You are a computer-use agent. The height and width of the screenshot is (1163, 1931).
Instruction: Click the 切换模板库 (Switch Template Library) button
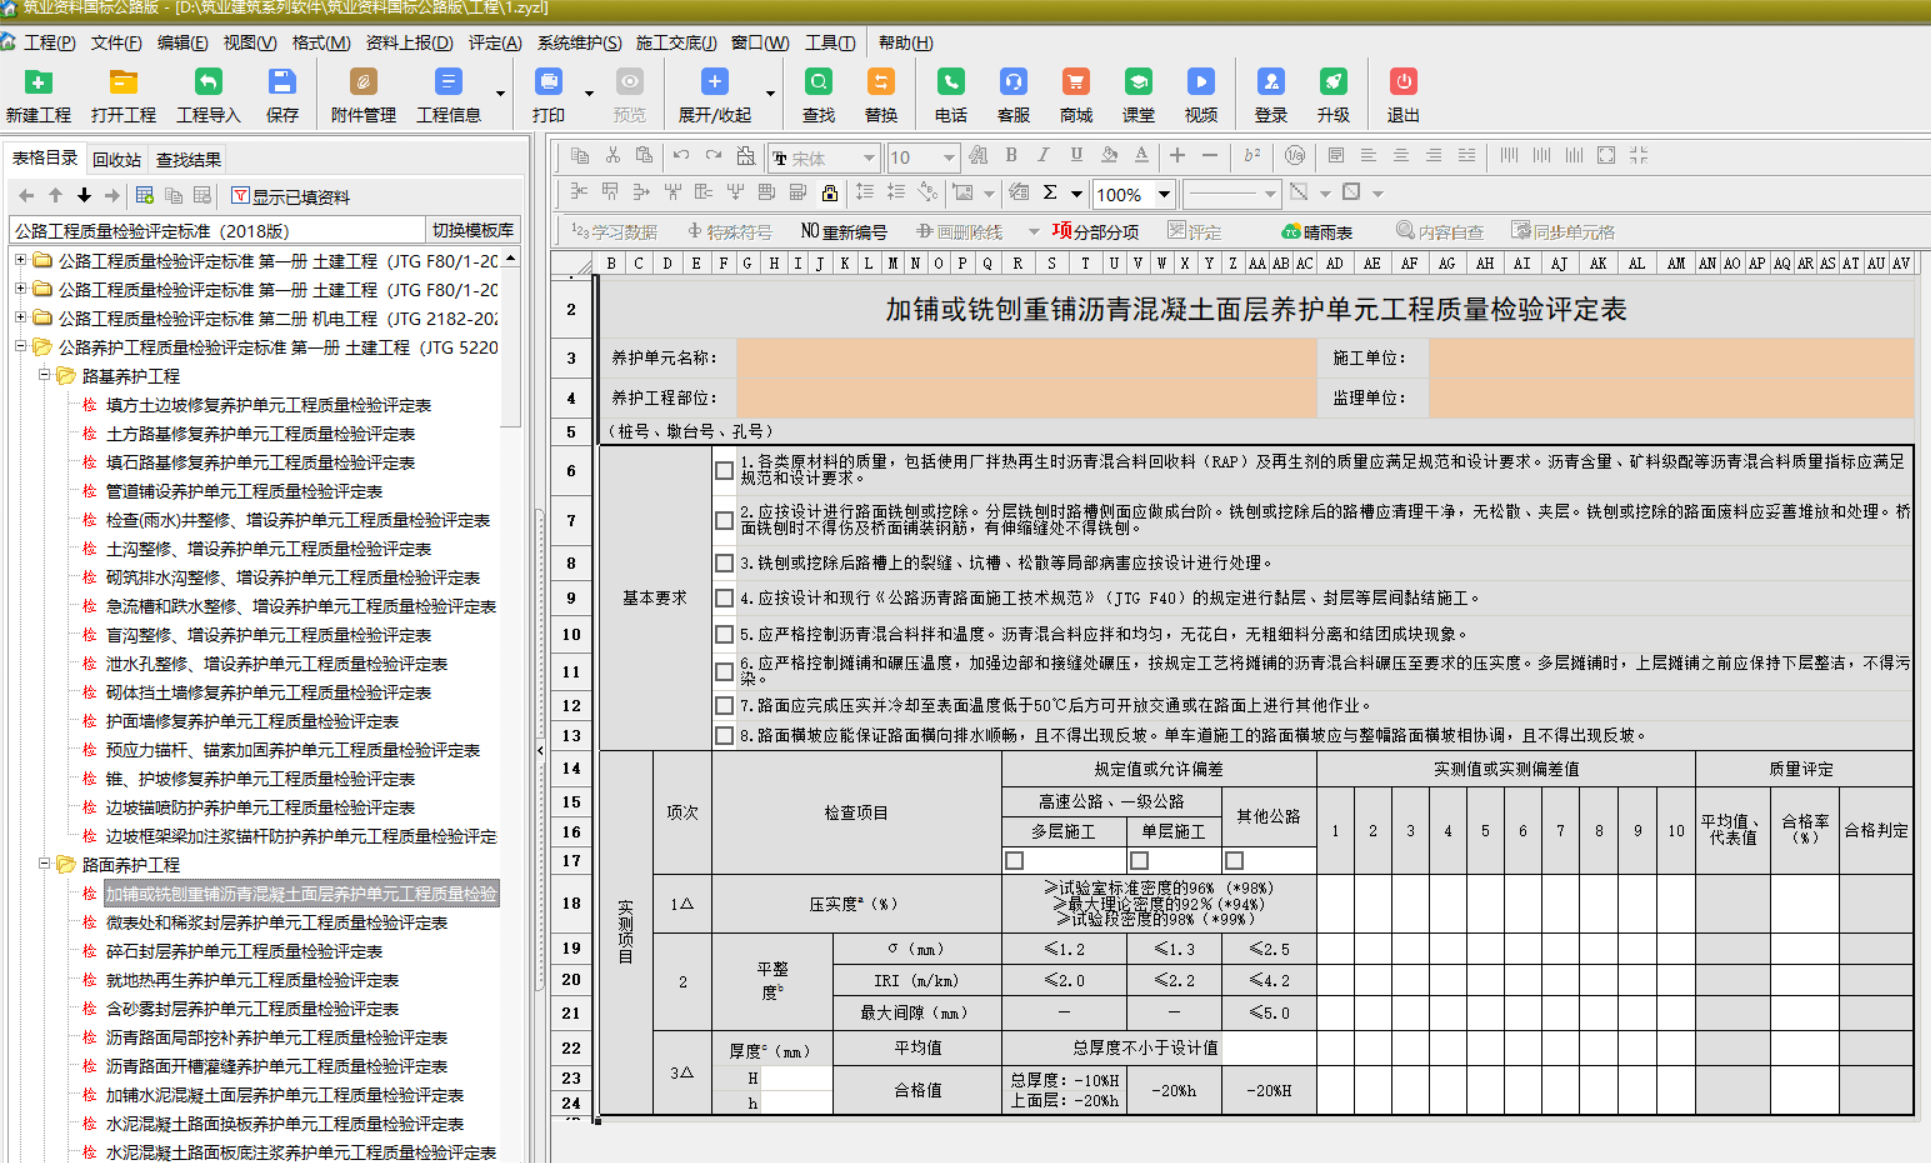(x=472, y=230)
